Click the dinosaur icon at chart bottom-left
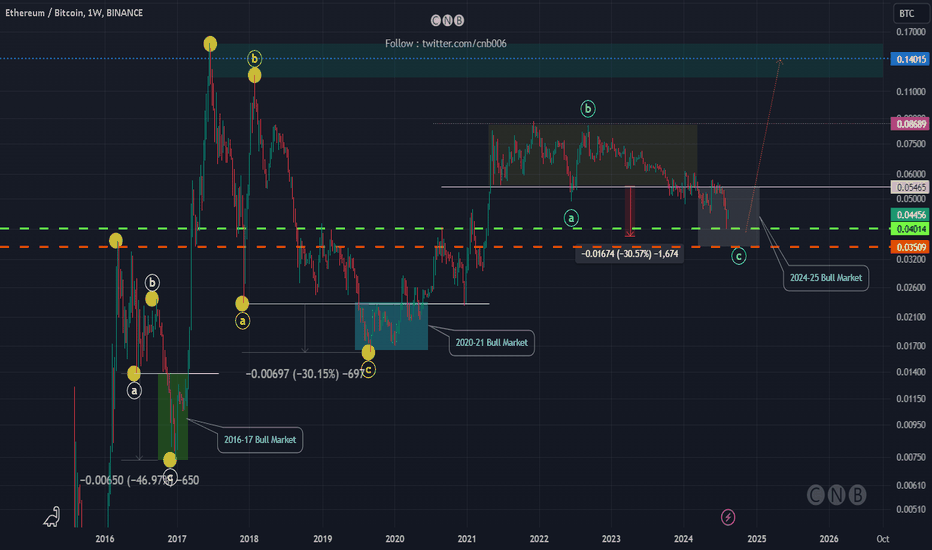The width and height of the screenshot is (932, 550). tap(52, 517)
